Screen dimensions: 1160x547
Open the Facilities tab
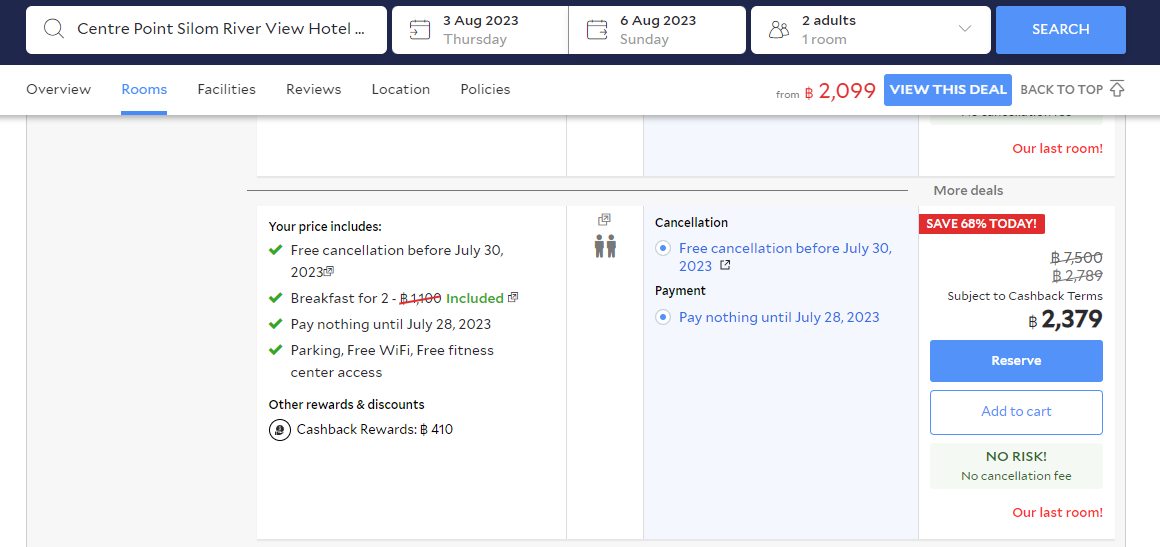[226, 90]
